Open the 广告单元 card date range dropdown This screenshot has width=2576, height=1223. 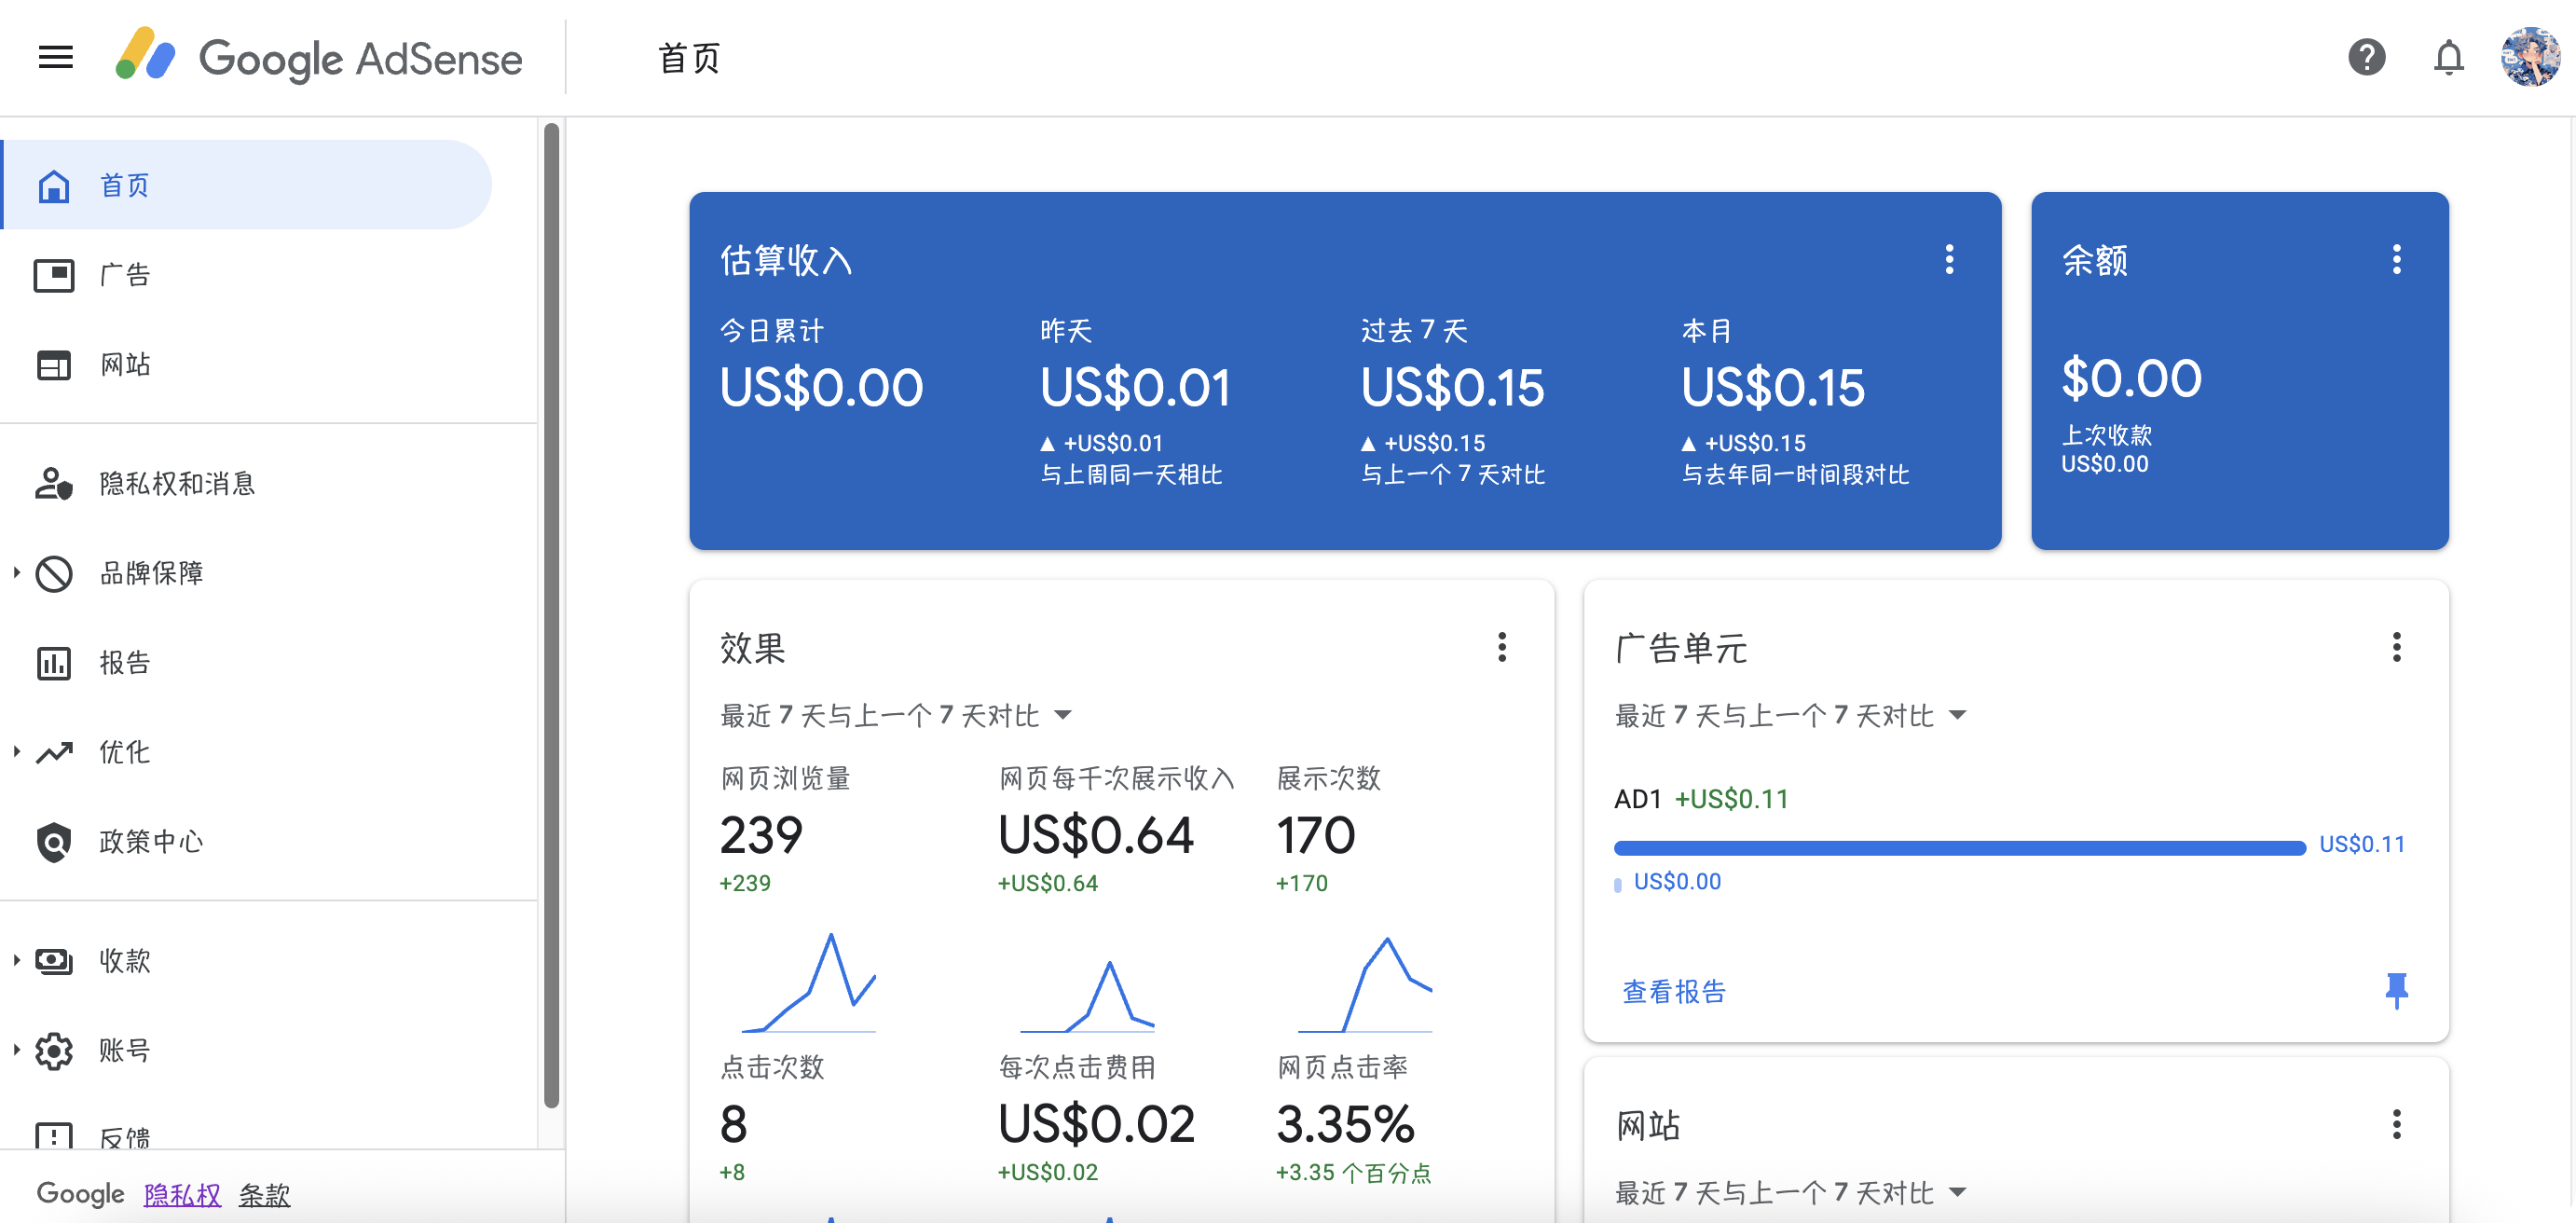pyautogui.click(x=1791, y=716)
